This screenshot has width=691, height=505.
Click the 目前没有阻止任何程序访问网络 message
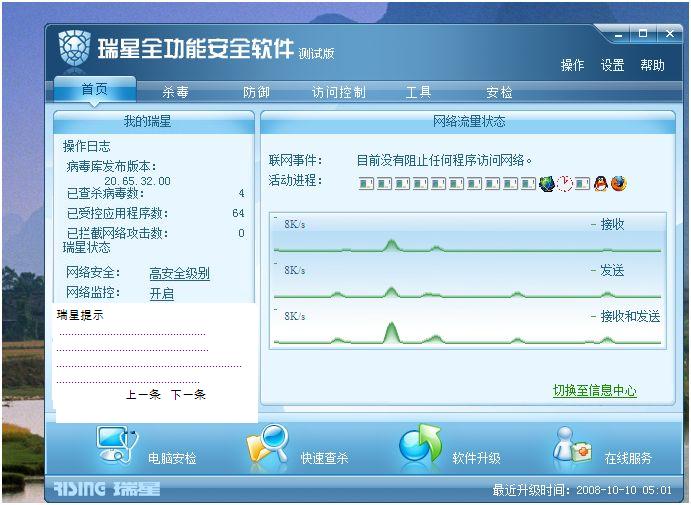(x=444, y=160)
